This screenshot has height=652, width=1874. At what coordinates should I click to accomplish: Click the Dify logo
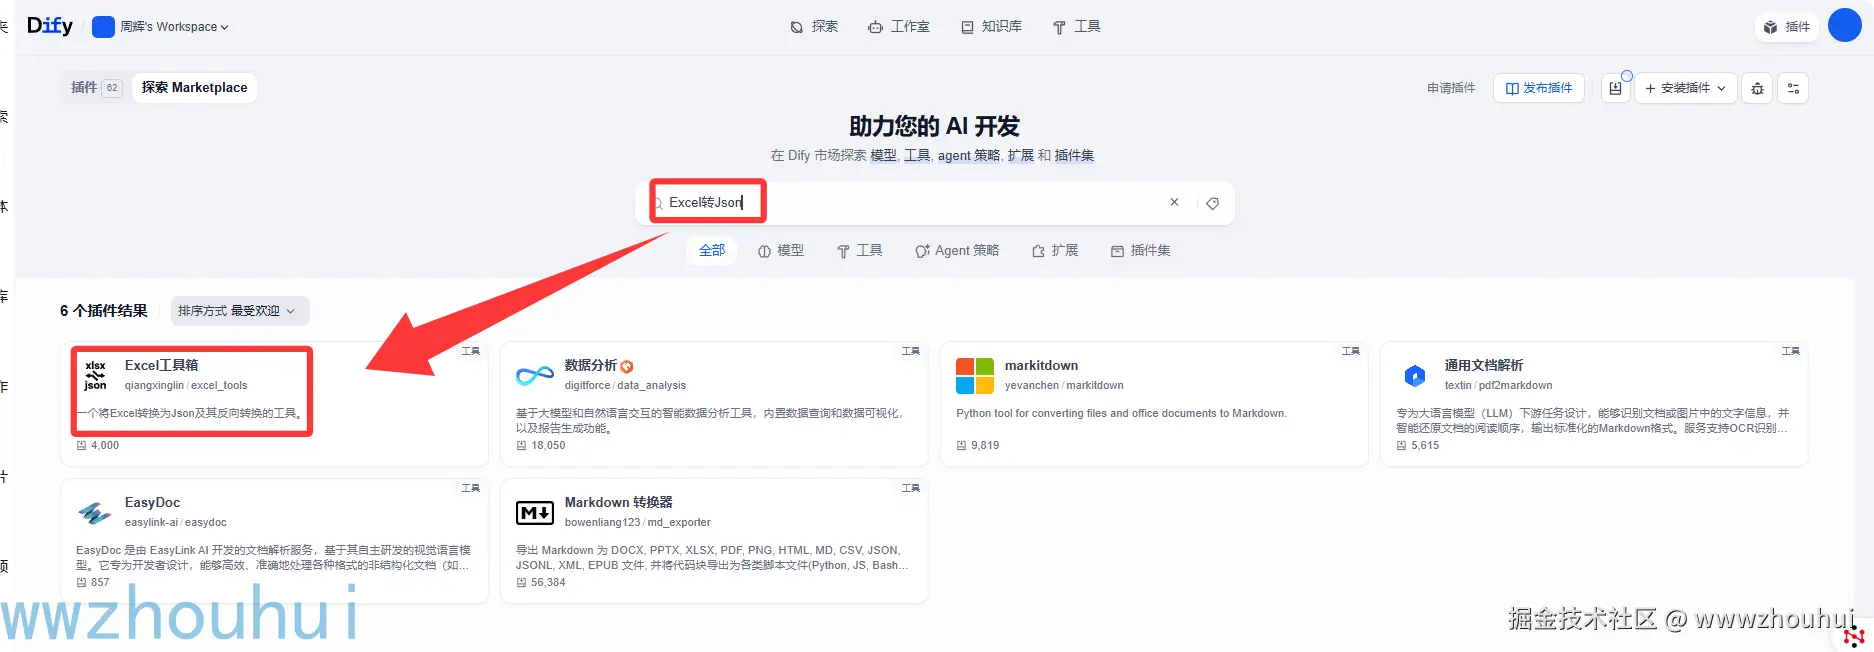pos(49,26)
